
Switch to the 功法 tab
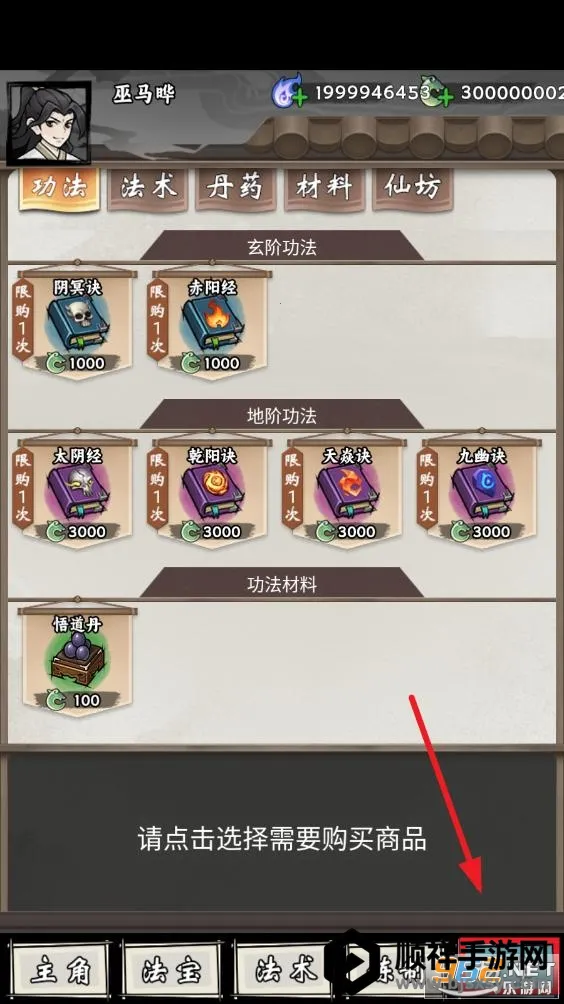(59, 188)
